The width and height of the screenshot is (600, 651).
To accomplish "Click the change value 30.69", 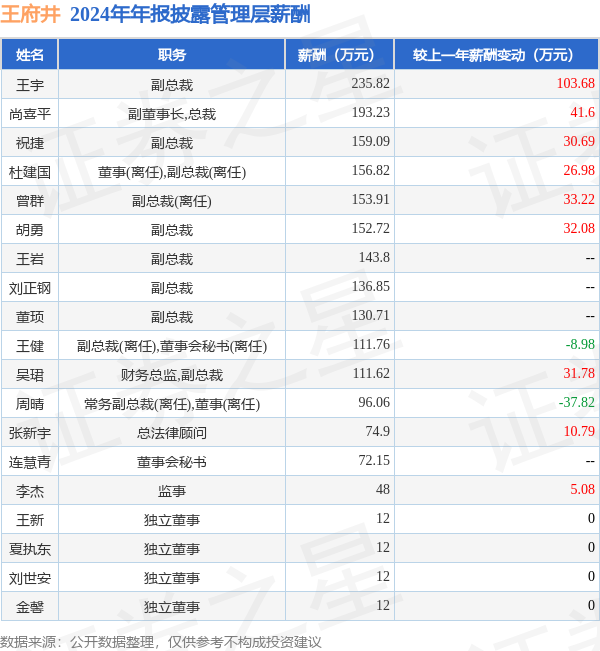I will point(579,142).
